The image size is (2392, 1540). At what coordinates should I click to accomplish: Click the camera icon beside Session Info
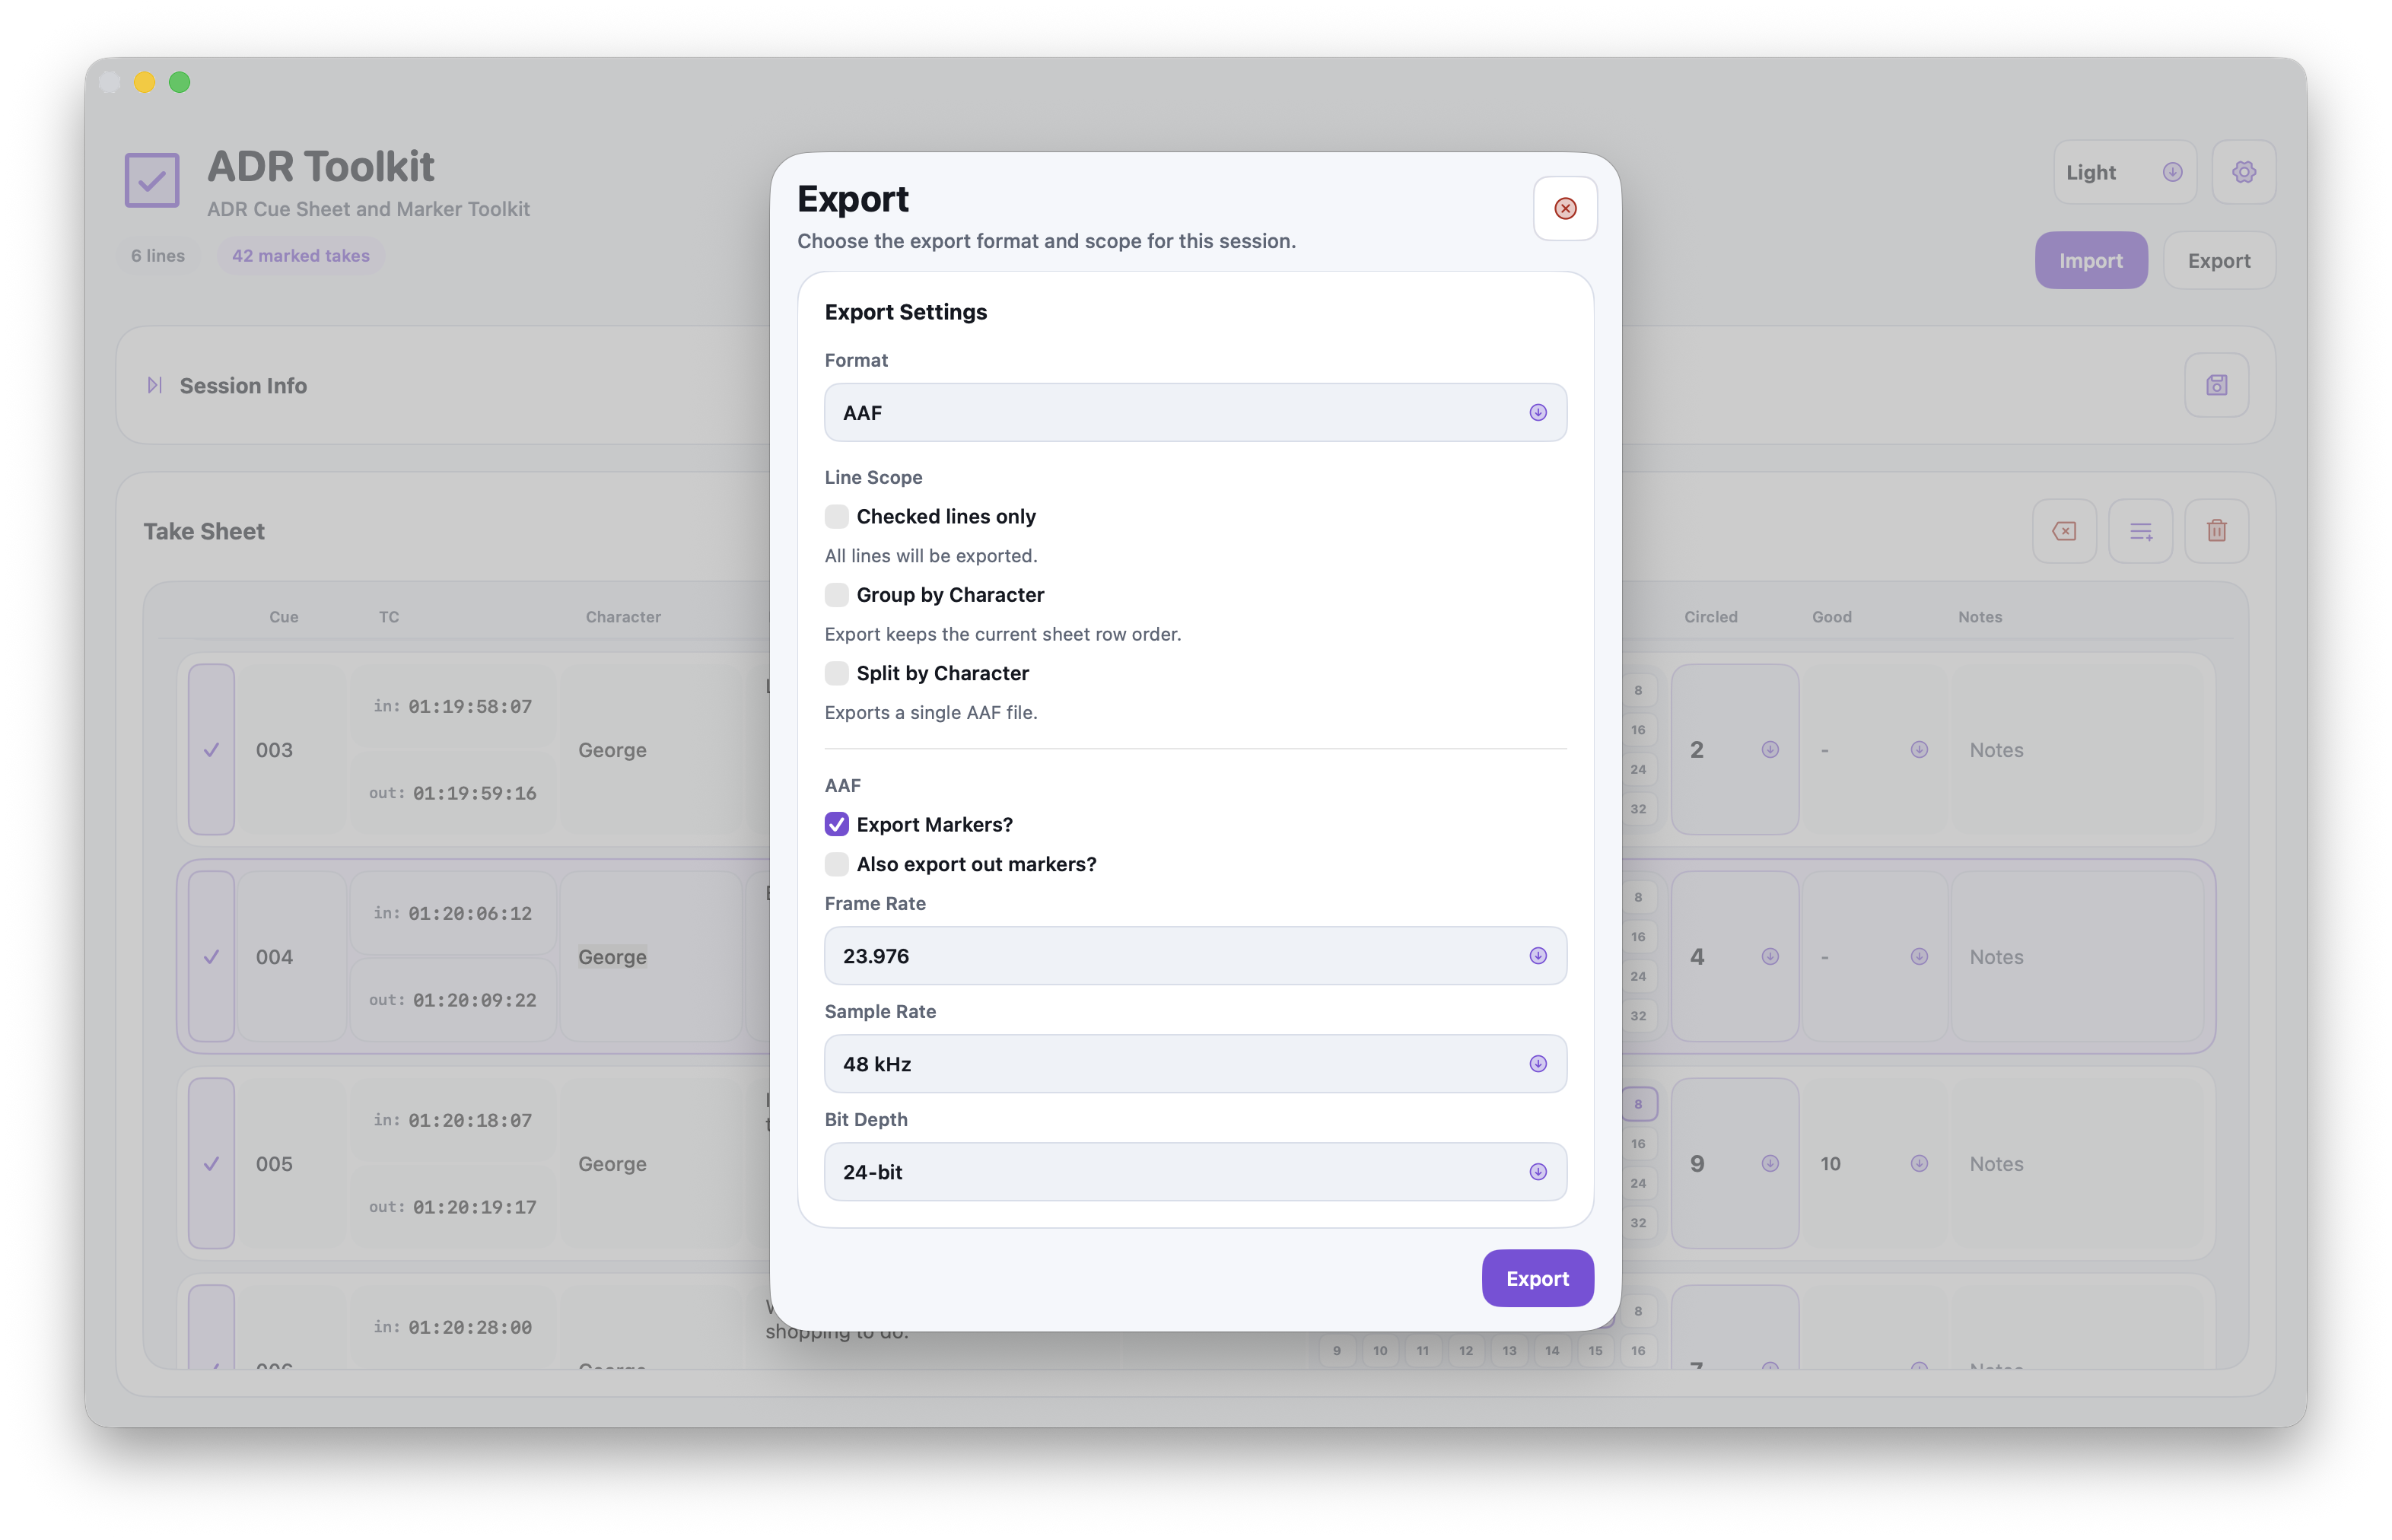2216,385
